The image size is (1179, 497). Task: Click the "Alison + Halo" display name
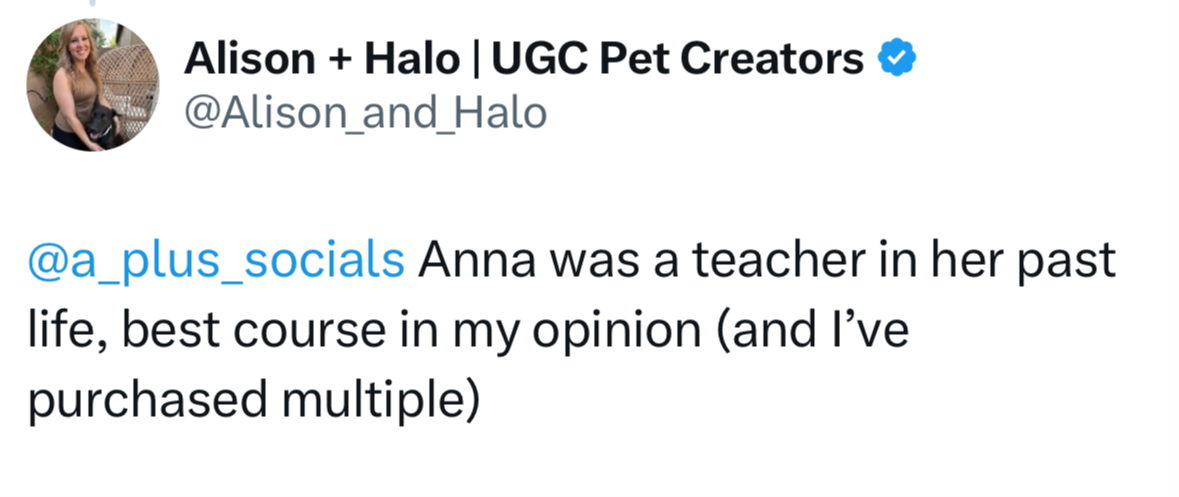point(317,62)
